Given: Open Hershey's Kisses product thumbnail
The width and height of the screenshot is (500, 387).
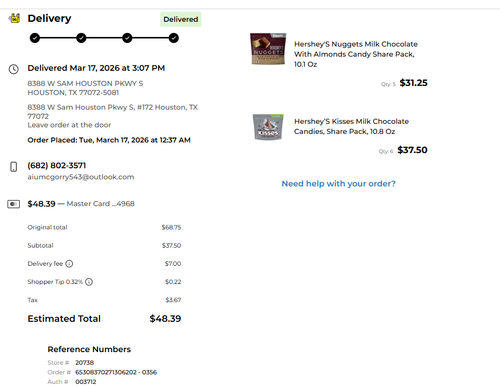Looking at the screenshot, I should coord(268,127).
